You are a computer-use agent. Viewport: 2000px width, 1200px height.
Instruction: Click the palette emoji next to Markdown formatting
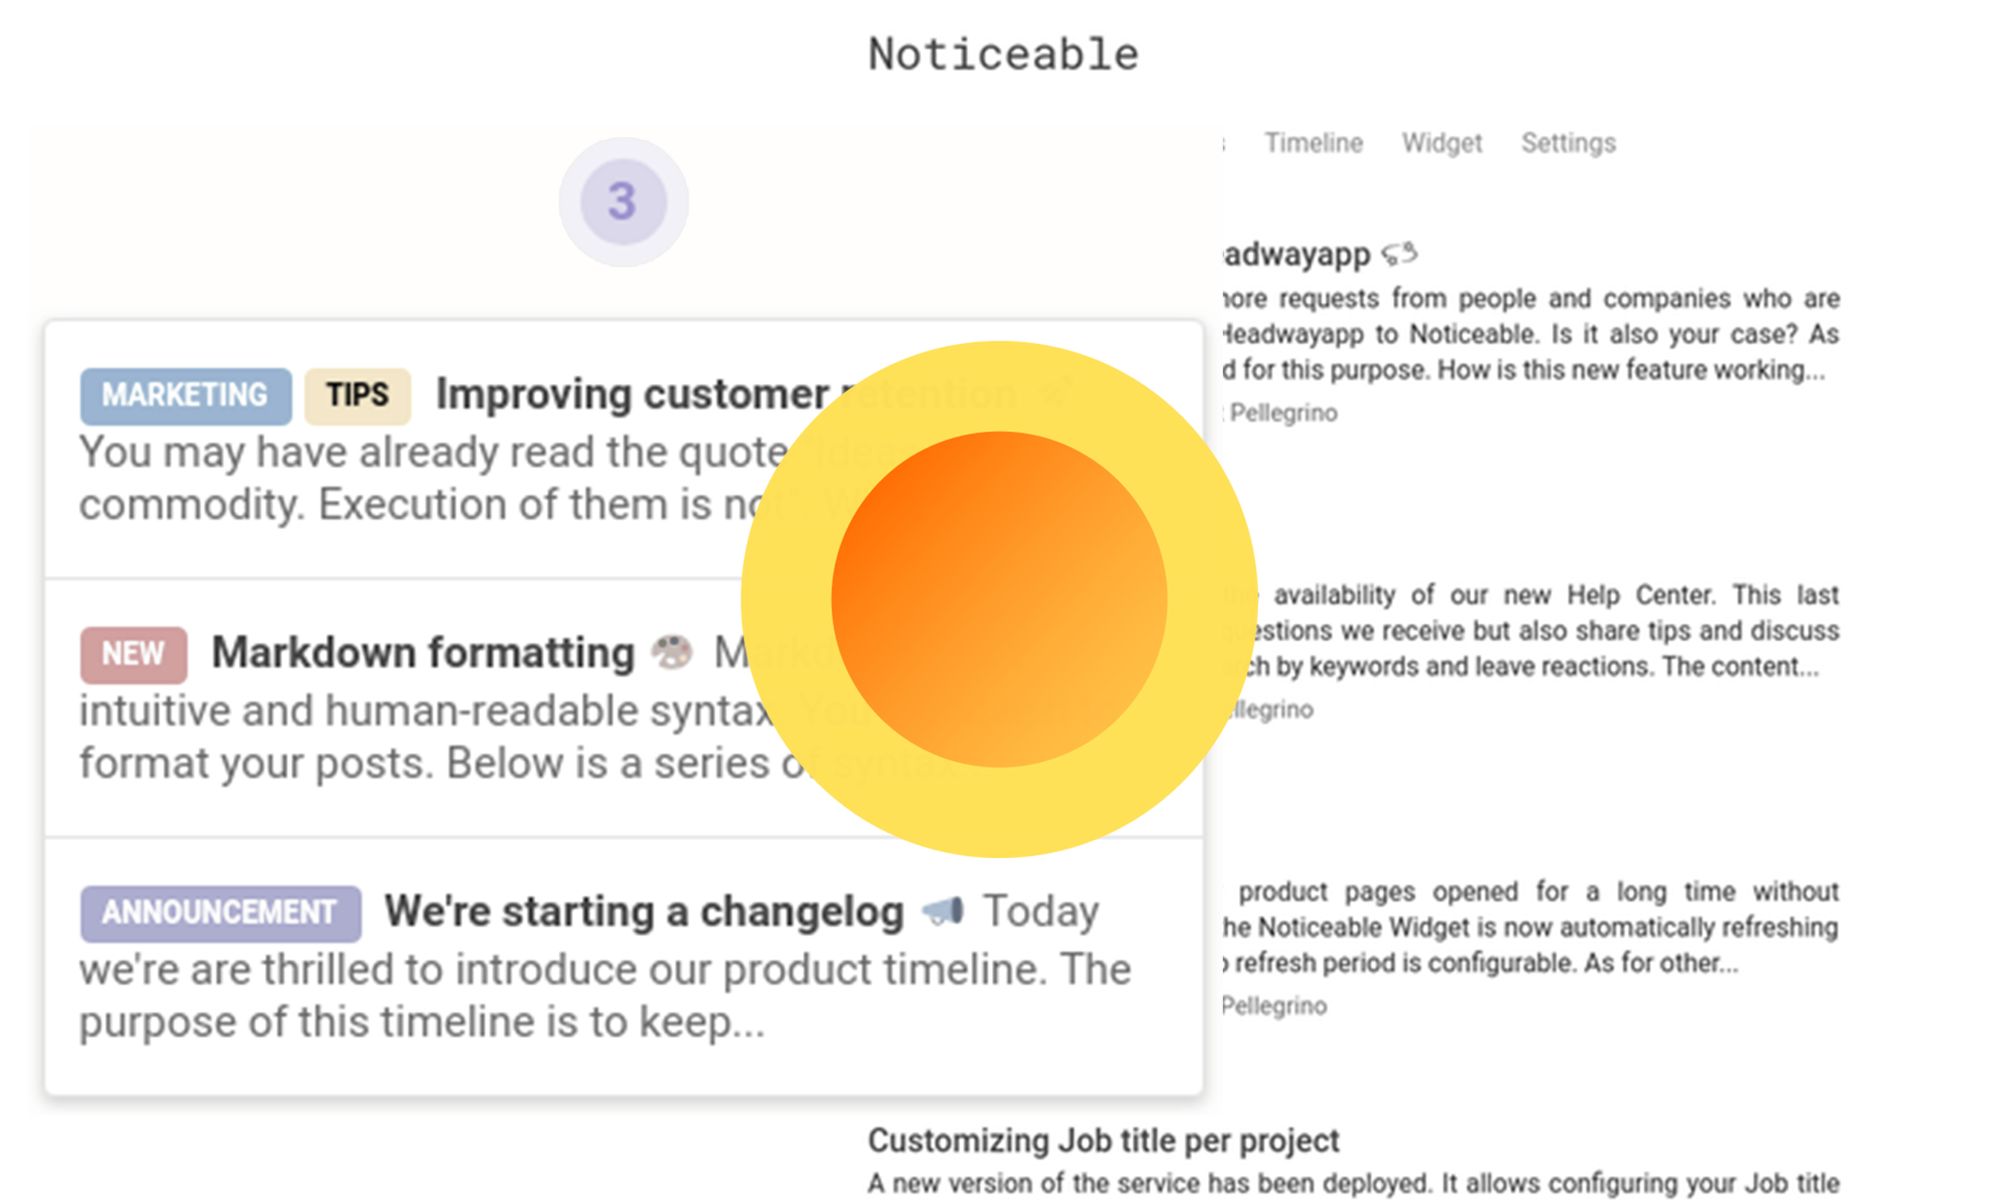672,652
